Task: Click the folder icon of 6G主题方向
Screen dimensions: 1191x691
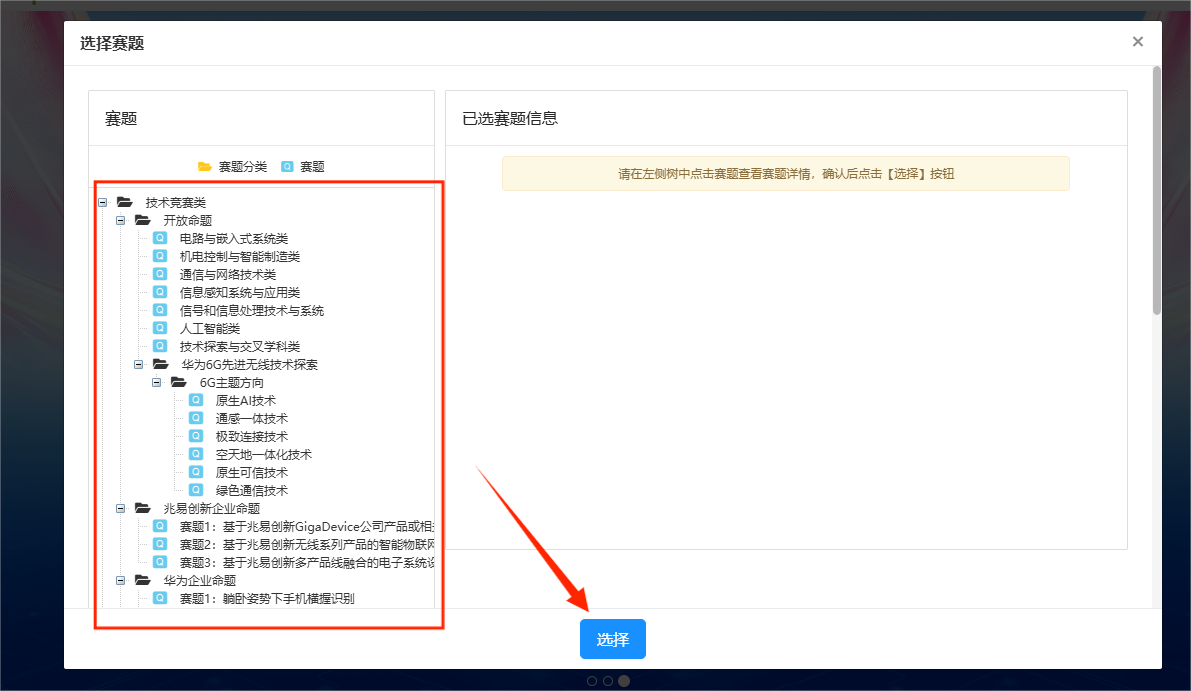Action: pyautogui.click(x=179, y=382)
